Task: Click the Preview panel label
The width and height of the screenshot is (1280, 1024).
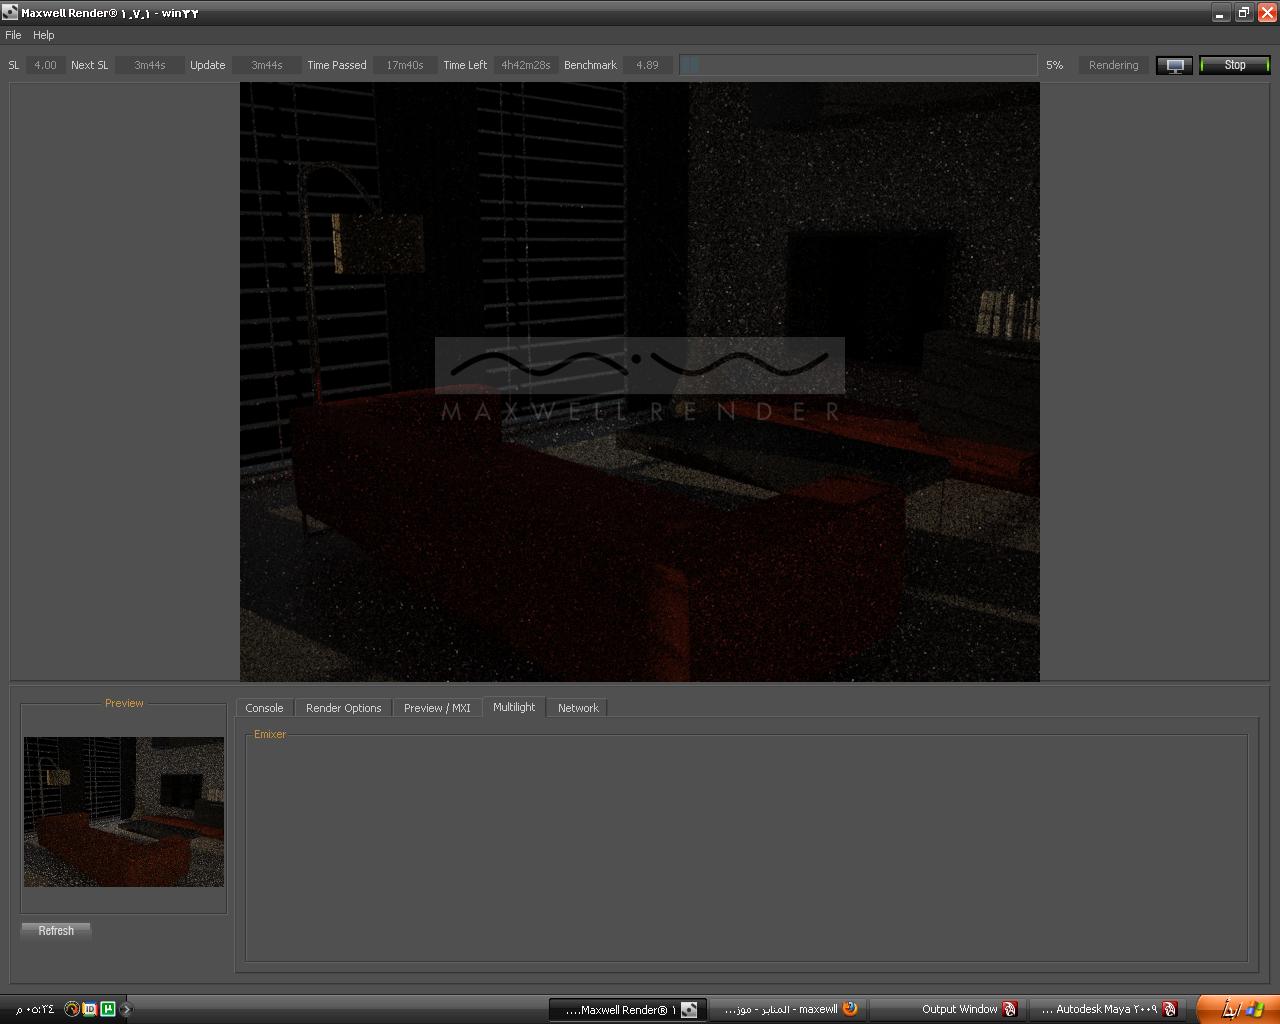Action: coord(124,703)
